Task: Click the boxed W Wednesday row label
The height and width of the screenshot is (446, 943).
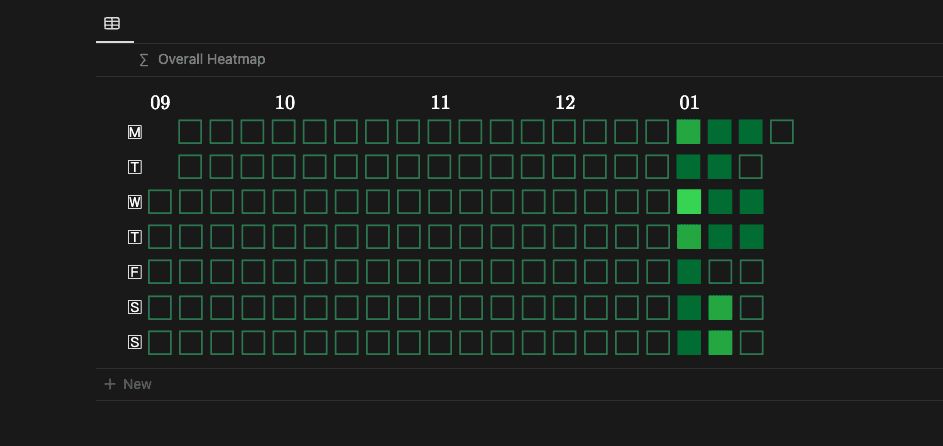Action: tap(135, 202)
